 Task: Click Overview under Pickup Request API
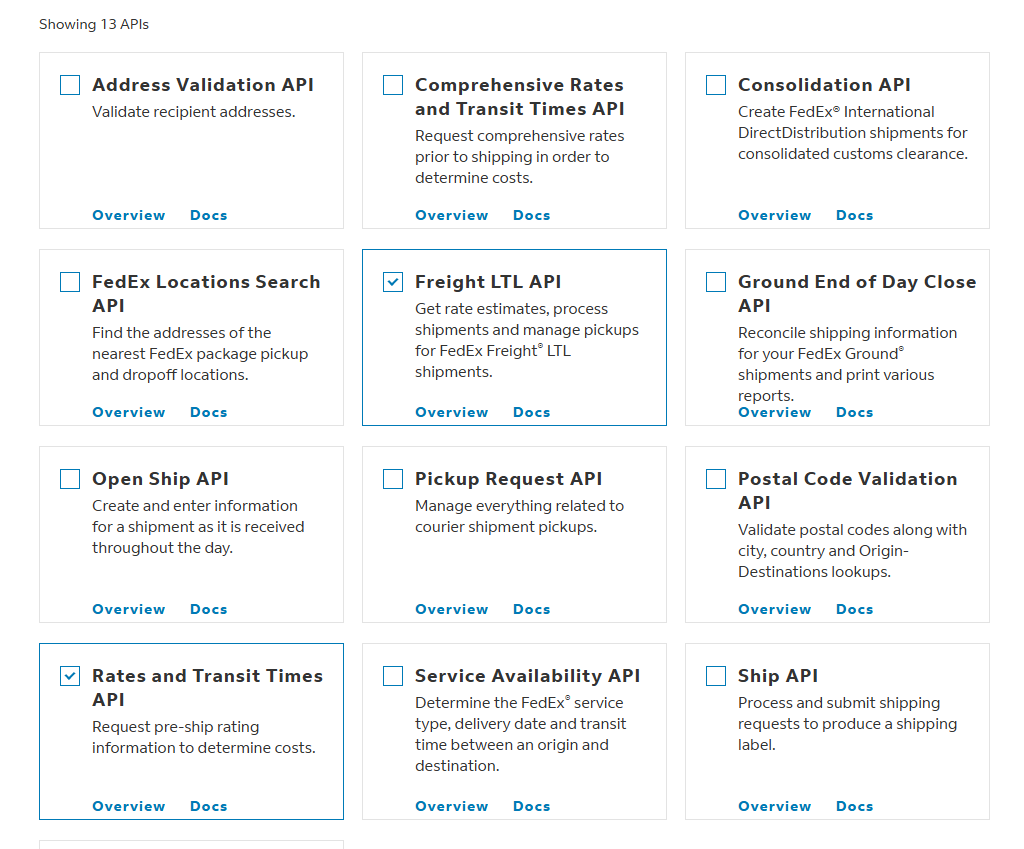[x=451, y=609]
